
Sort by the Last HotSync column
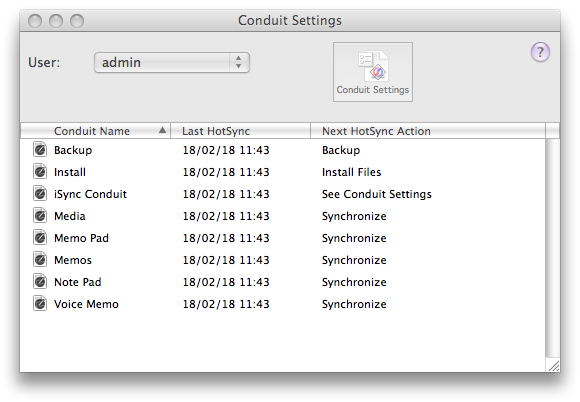click(240, 131)
